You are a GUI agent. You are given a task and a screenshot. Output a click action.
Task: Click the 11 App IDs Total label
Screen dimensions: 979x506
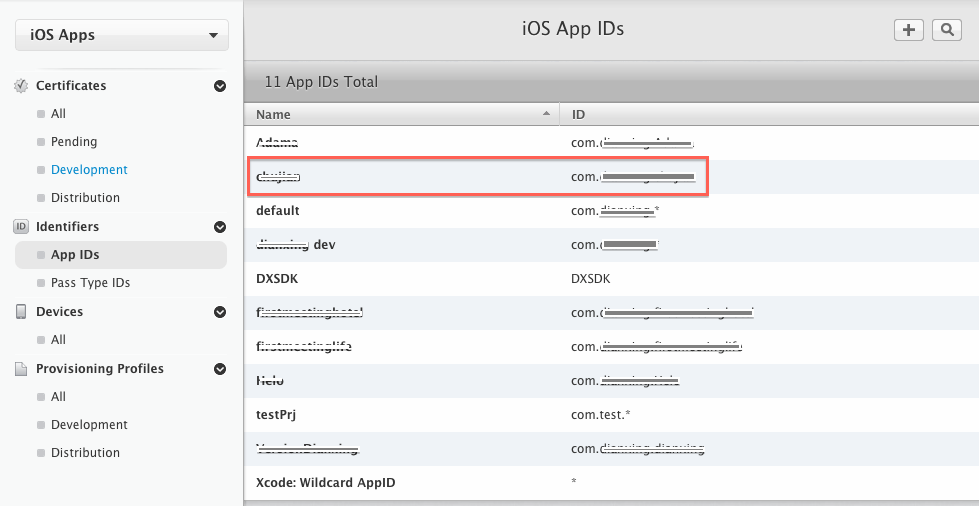[321, 82]
